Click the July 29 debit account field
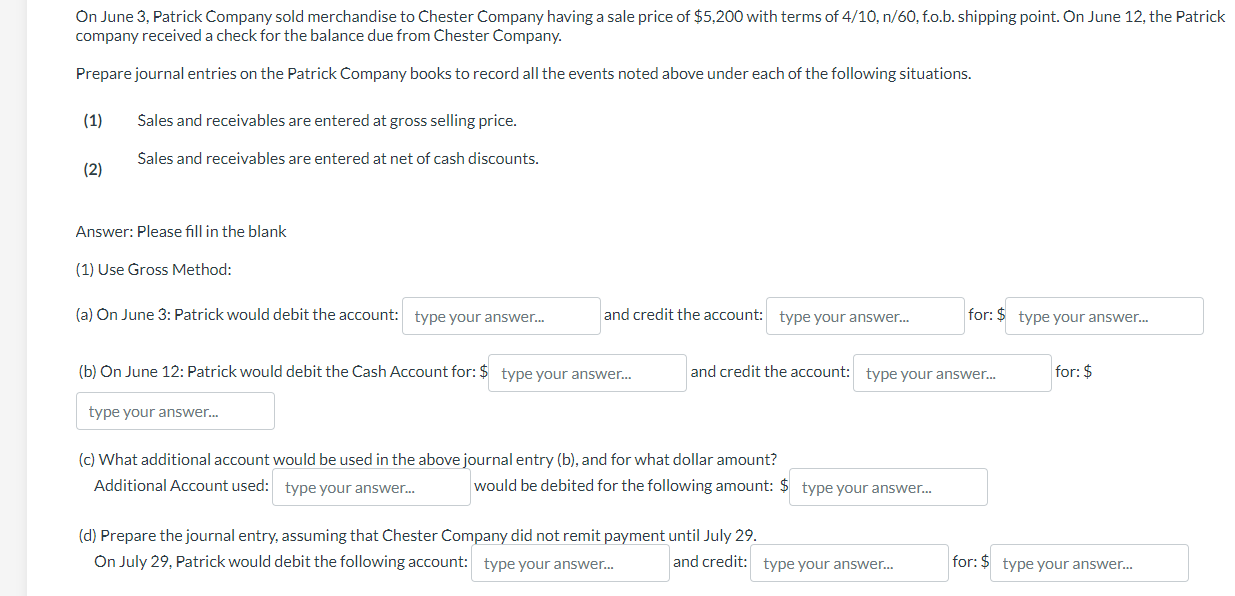The image size is (1235, 596). click(570, 563)
